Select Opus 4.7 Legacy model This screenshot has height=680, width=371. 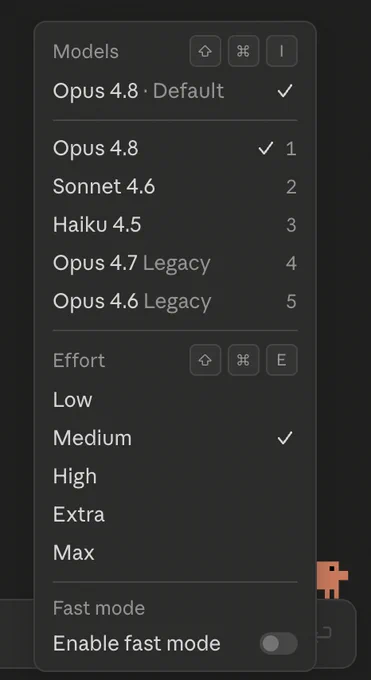coord(175,263)
